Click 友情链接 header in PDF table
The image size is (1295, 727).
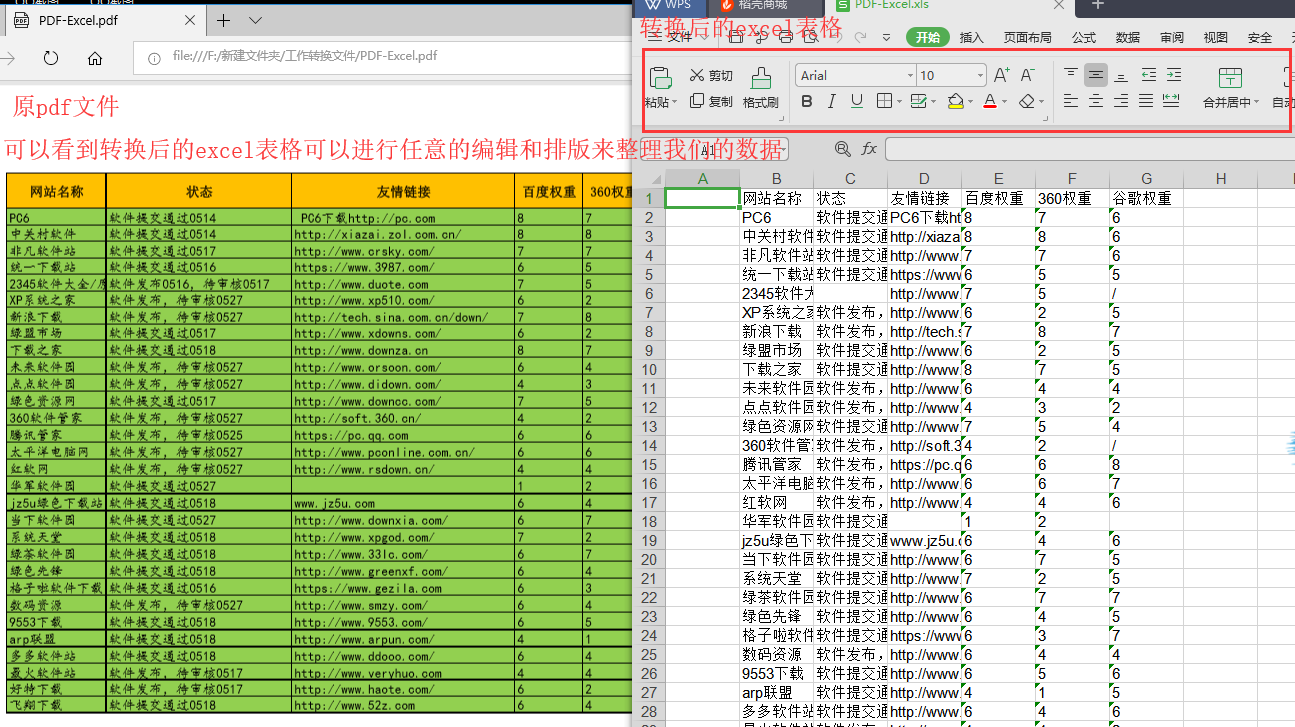[403, 191]
